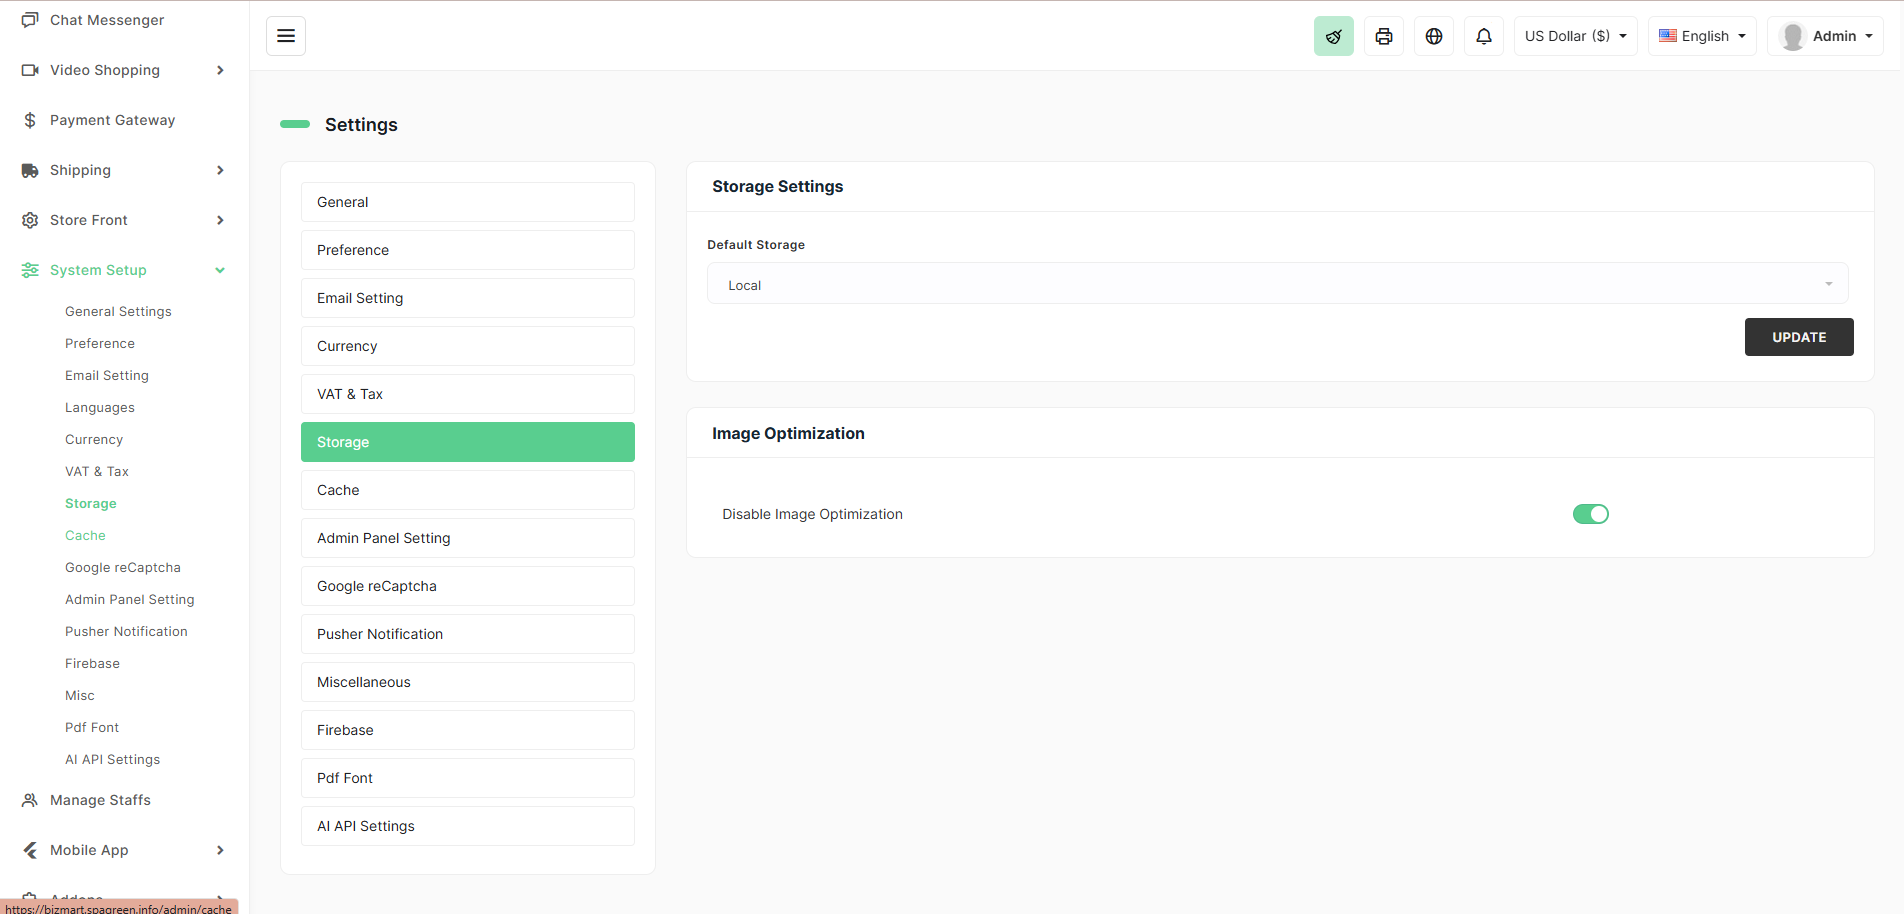Click the Payment Gateway dollar icon
Image resolution: width=1904 pixels, height=914 pixels.
pyautogui.click(x=30, y=120)
